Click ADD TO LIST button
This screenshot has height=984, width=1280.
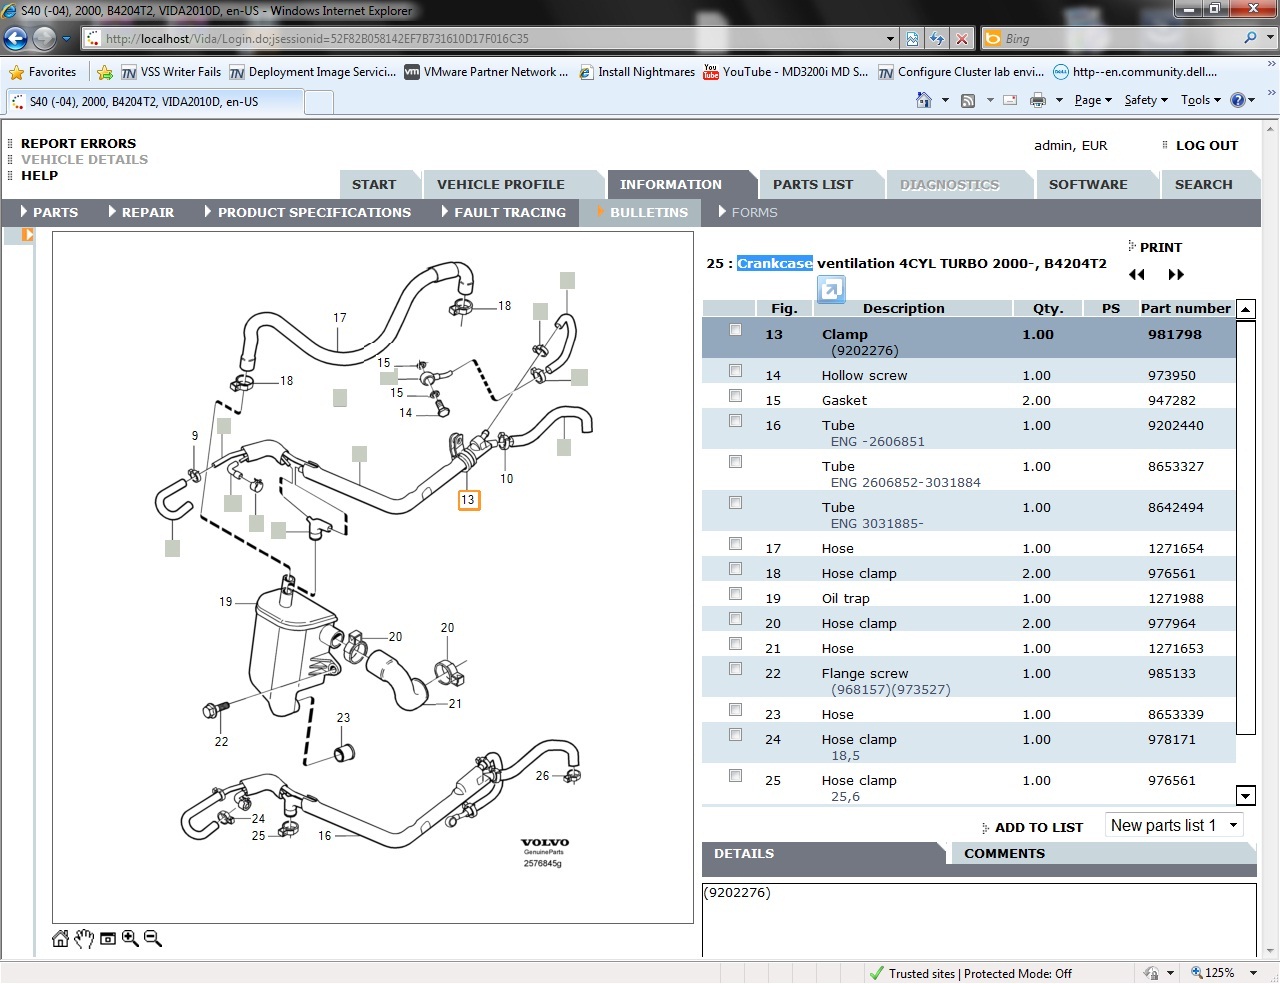click(1038, 827)
